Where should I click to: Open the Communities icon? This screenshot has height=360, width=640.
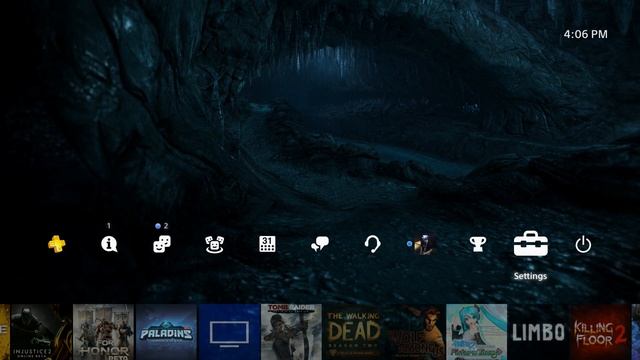point(214,244)
